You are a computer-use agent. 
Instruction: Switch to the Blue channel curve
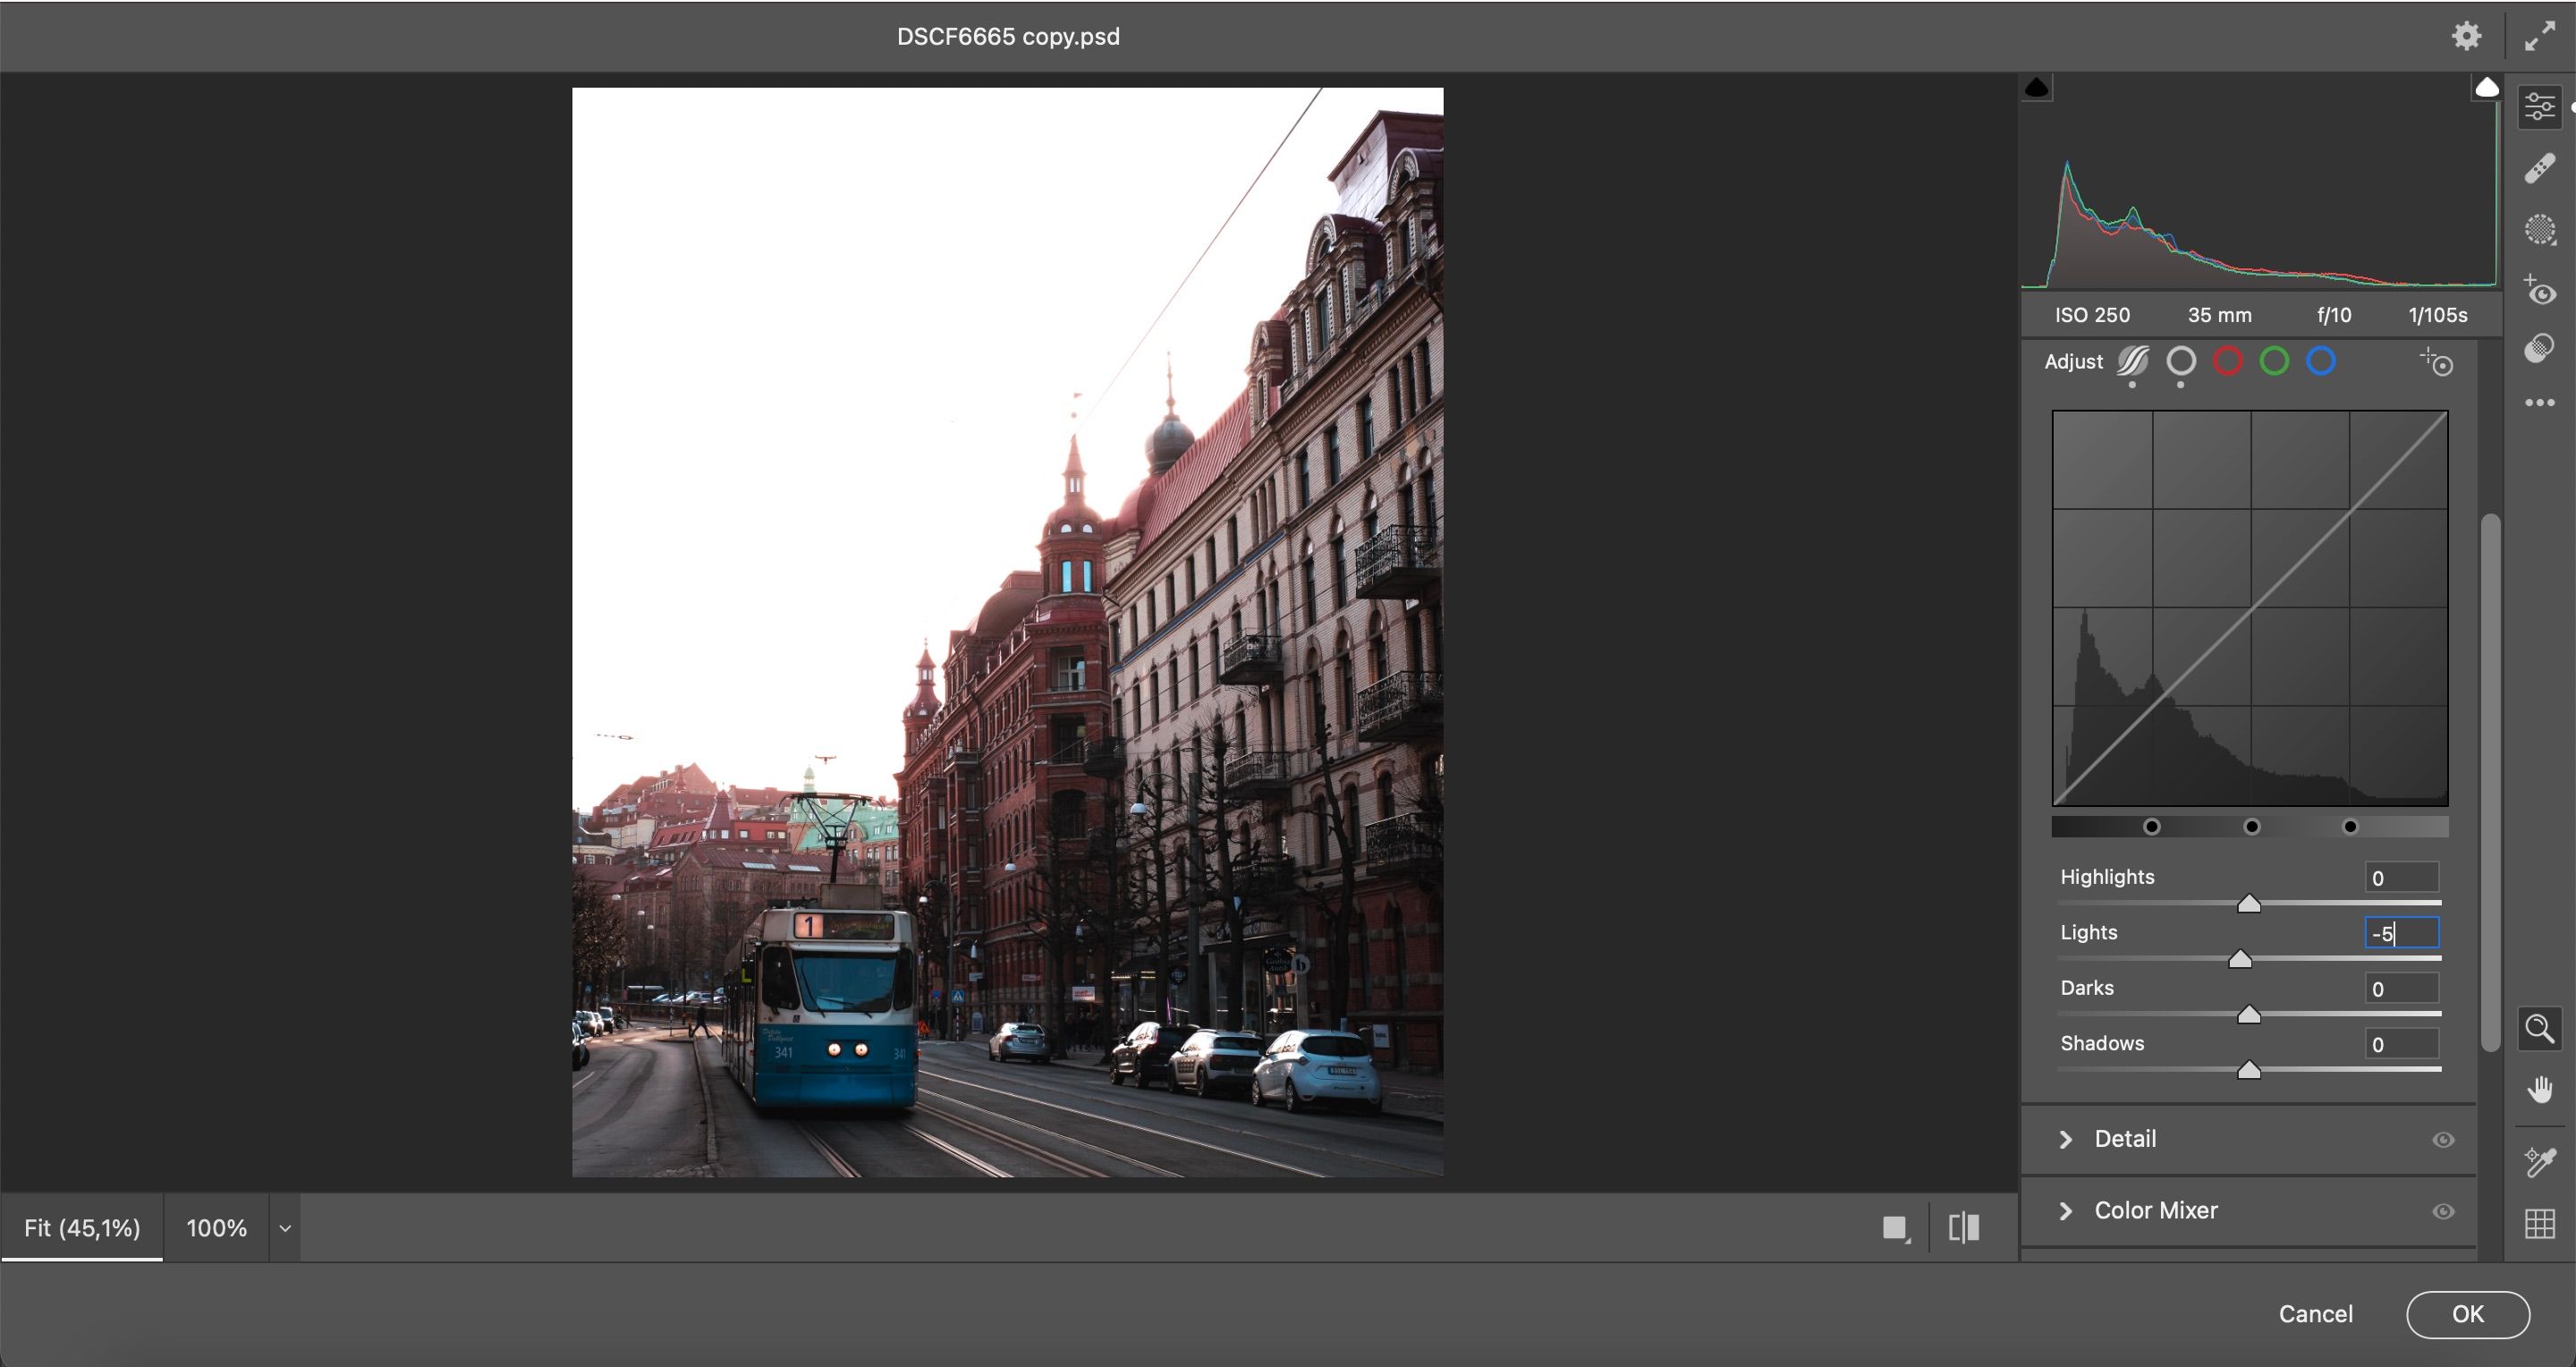tap(2321, 362)
